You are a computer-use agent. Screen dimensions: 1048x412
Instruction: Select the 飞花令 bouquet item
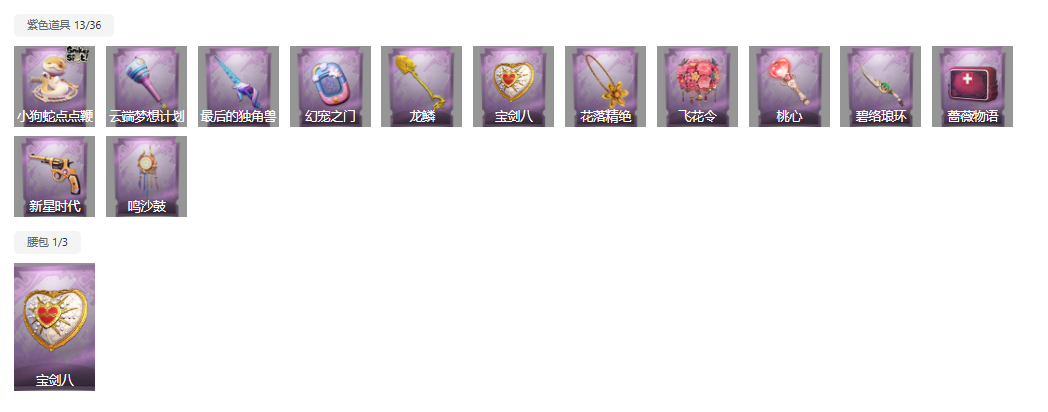(x=697, y=86)
